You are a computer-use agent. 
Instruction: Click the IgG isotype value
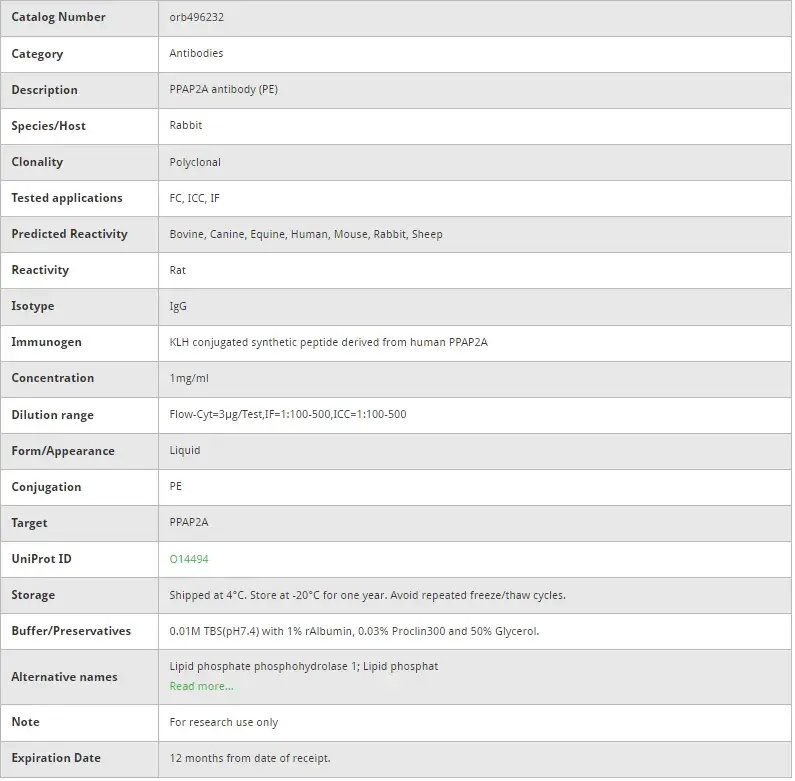point(178,306)
